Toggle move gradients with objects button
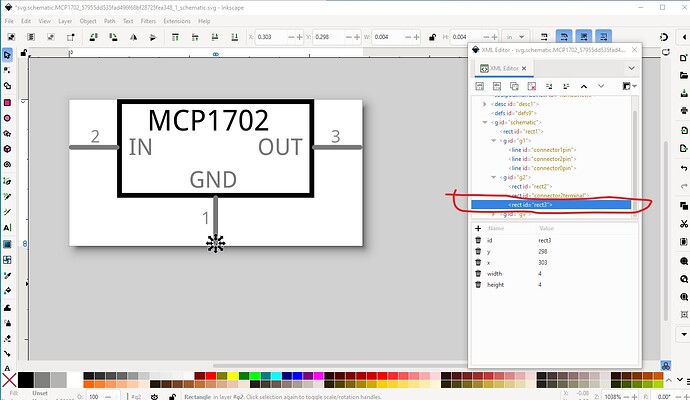 [584, 37]
